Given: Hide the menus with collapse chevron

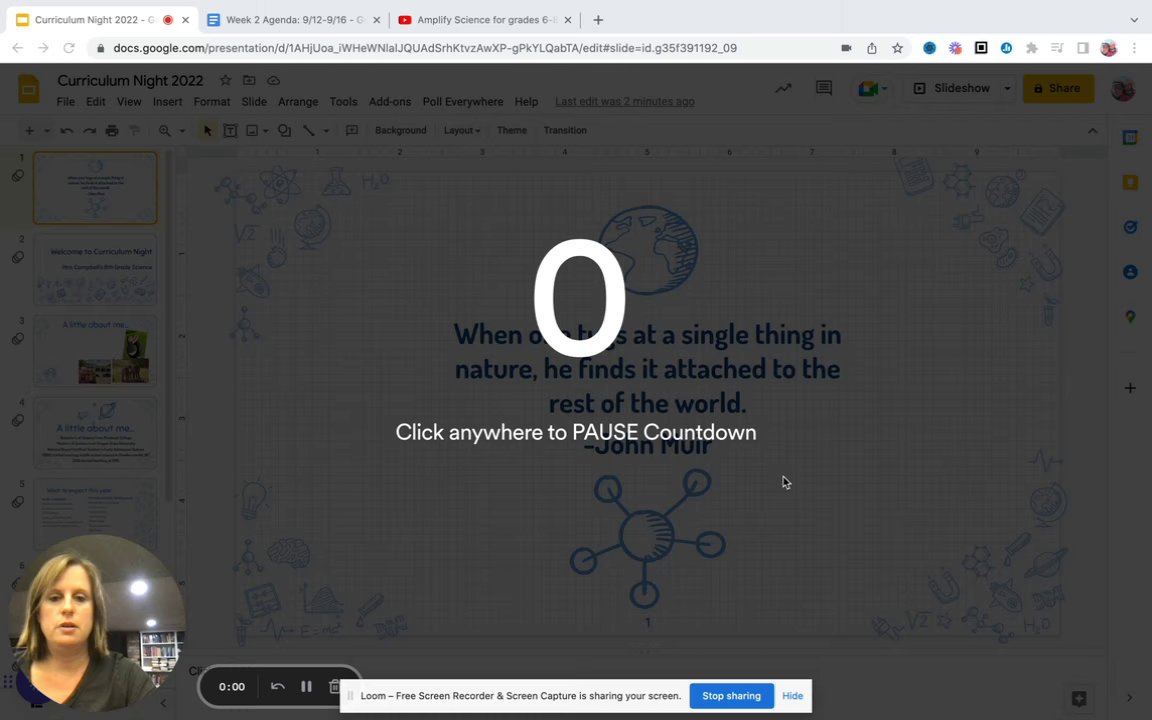Looking at the screenshot, I should pos(1092,131).
